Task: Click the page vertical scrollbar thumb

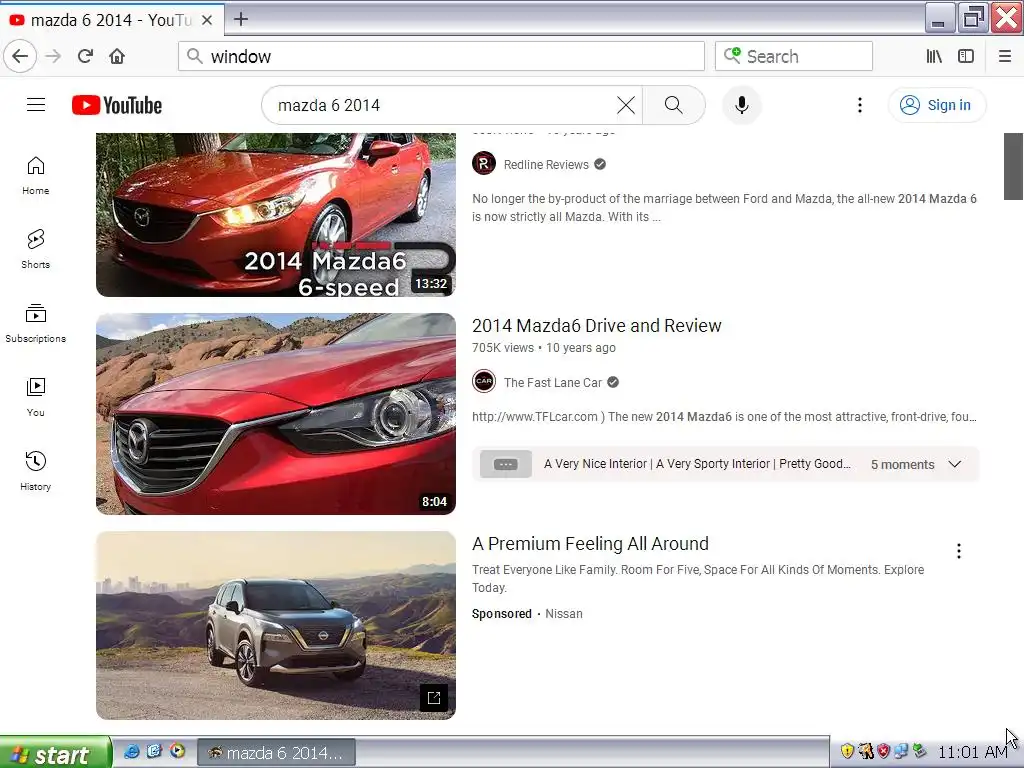Action: tap(1014, 166)
